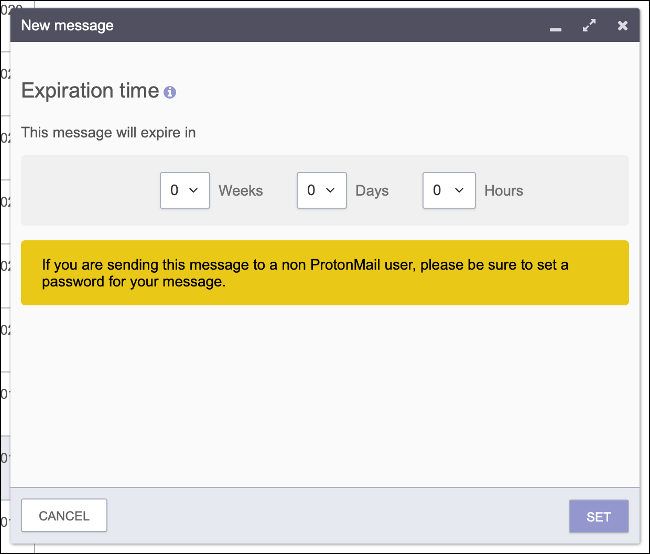650x554 pixels.
Task: Click the yellow password warning banner
Action: [325, 273]
